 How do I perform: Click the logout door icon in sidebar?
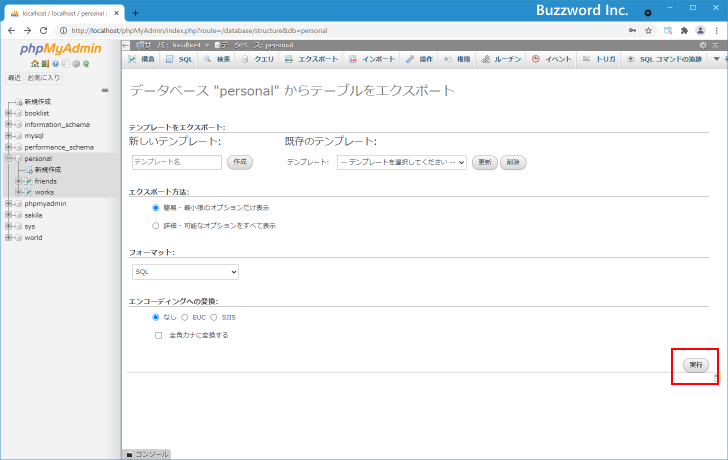pyautogui.click(x=45, y=64)
